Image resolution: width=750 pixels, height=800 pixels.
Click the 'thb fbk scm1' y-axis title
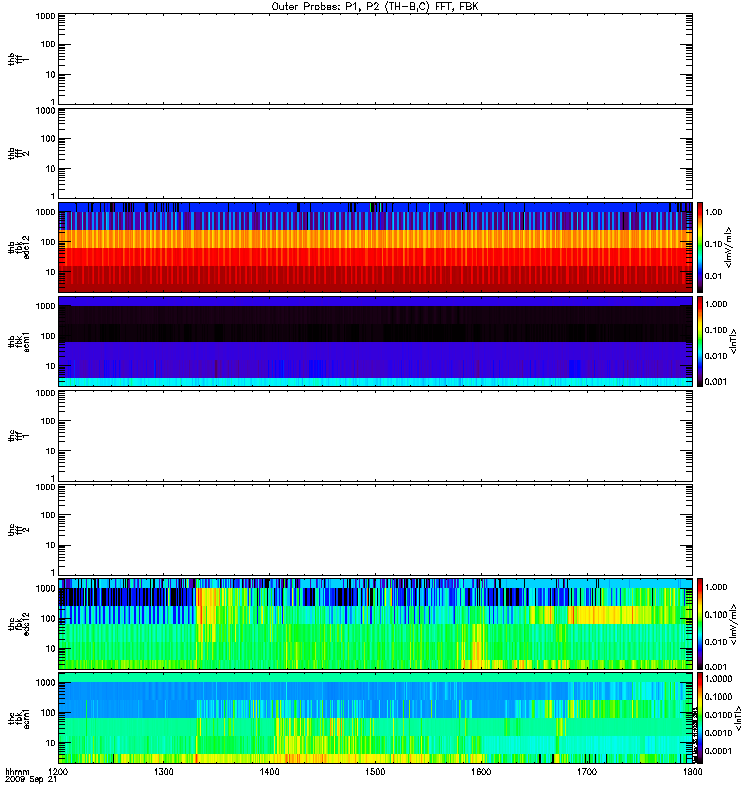click(18, 341)
